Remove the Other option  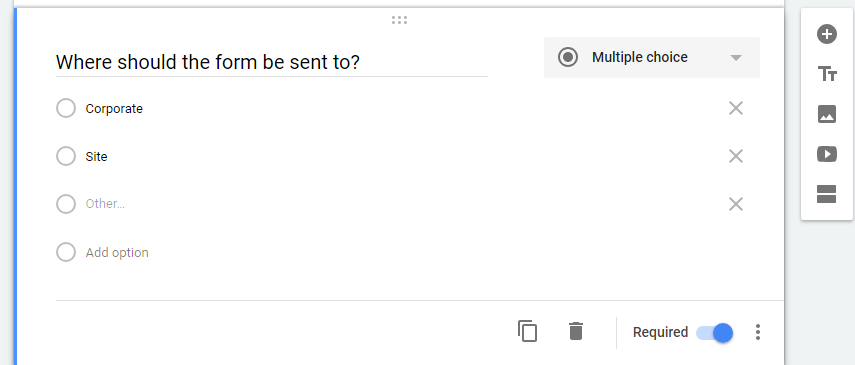[x=736, y=204]
